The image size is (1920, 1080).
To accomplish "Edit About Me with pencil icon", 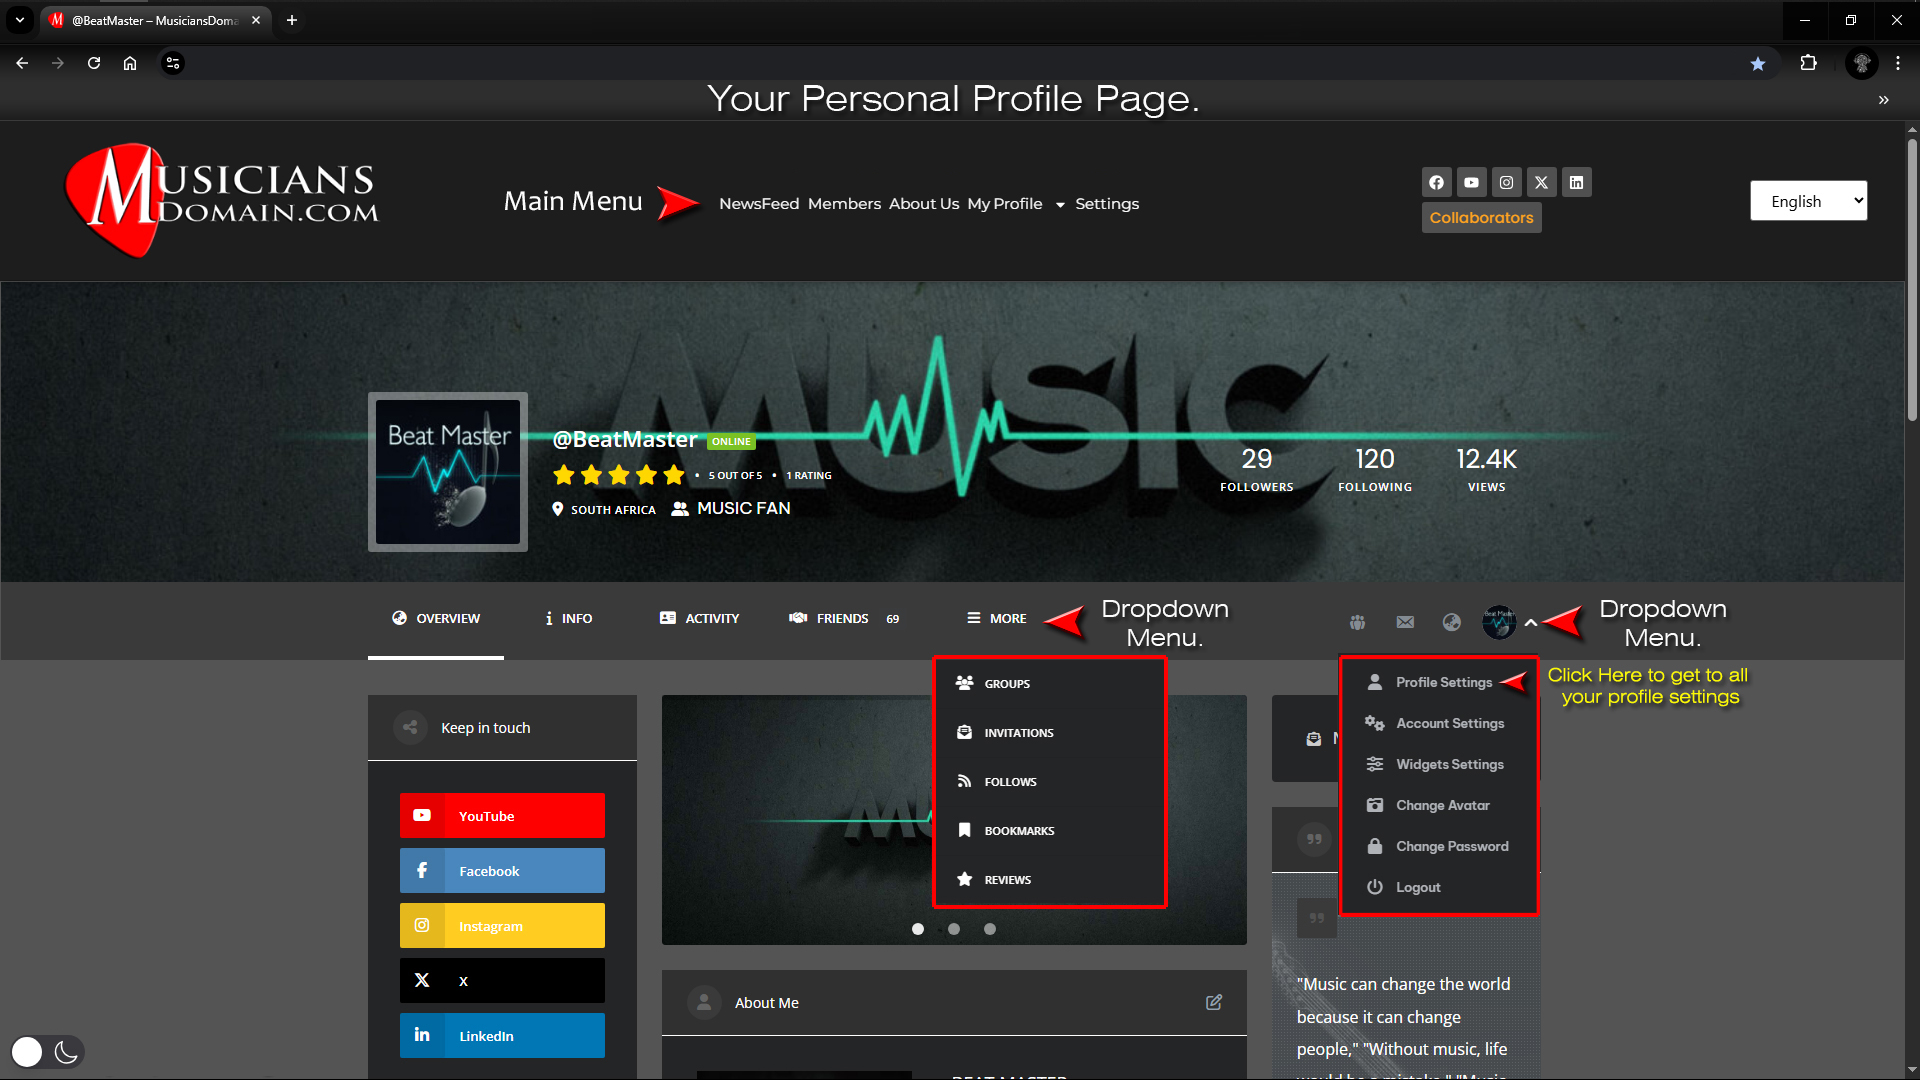I will (1214, 1002).
